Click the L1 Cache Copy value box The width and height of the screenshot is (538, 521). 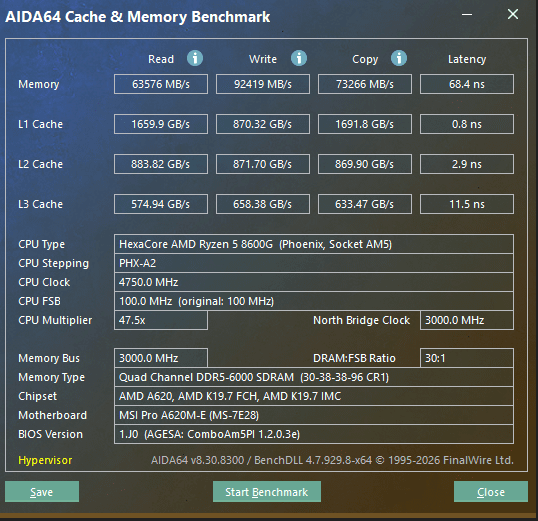(x=365, y=124)
